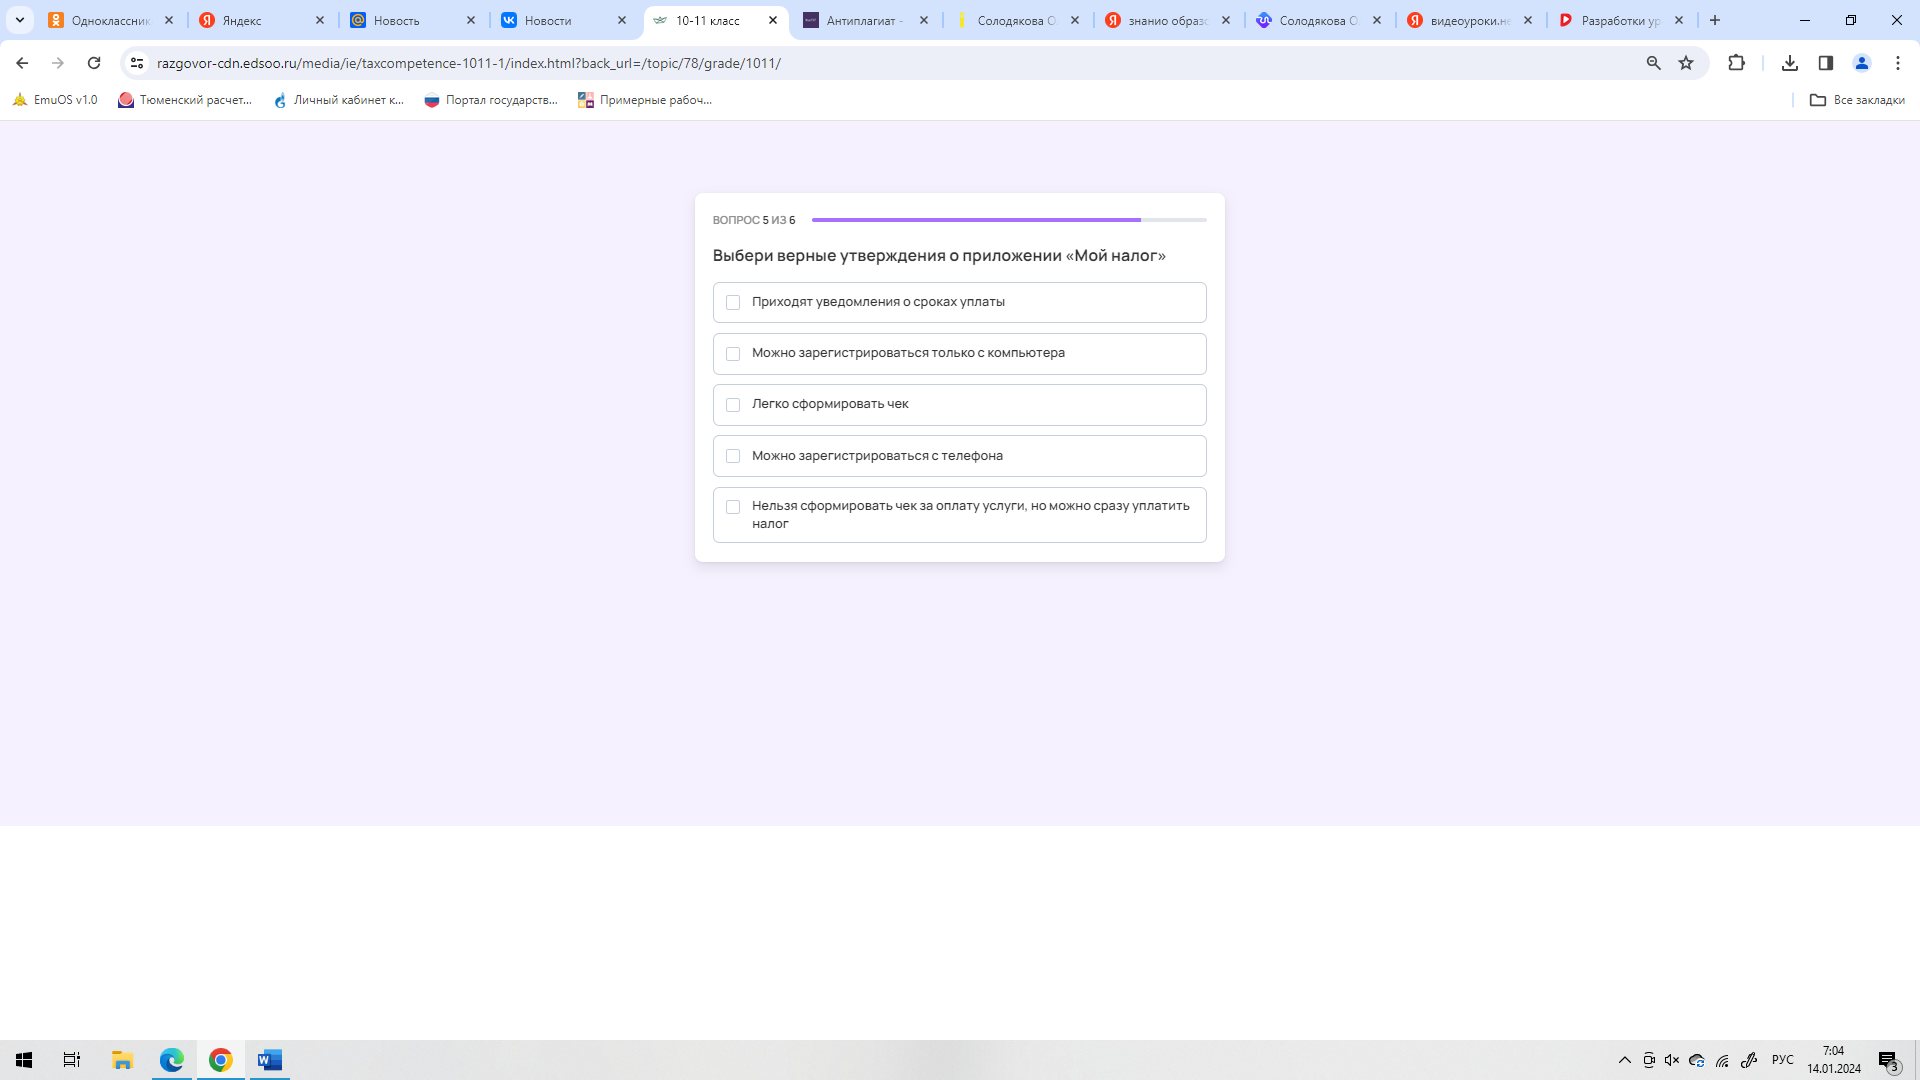Open the zoom magnifier icon

(x=1653, y=63)
